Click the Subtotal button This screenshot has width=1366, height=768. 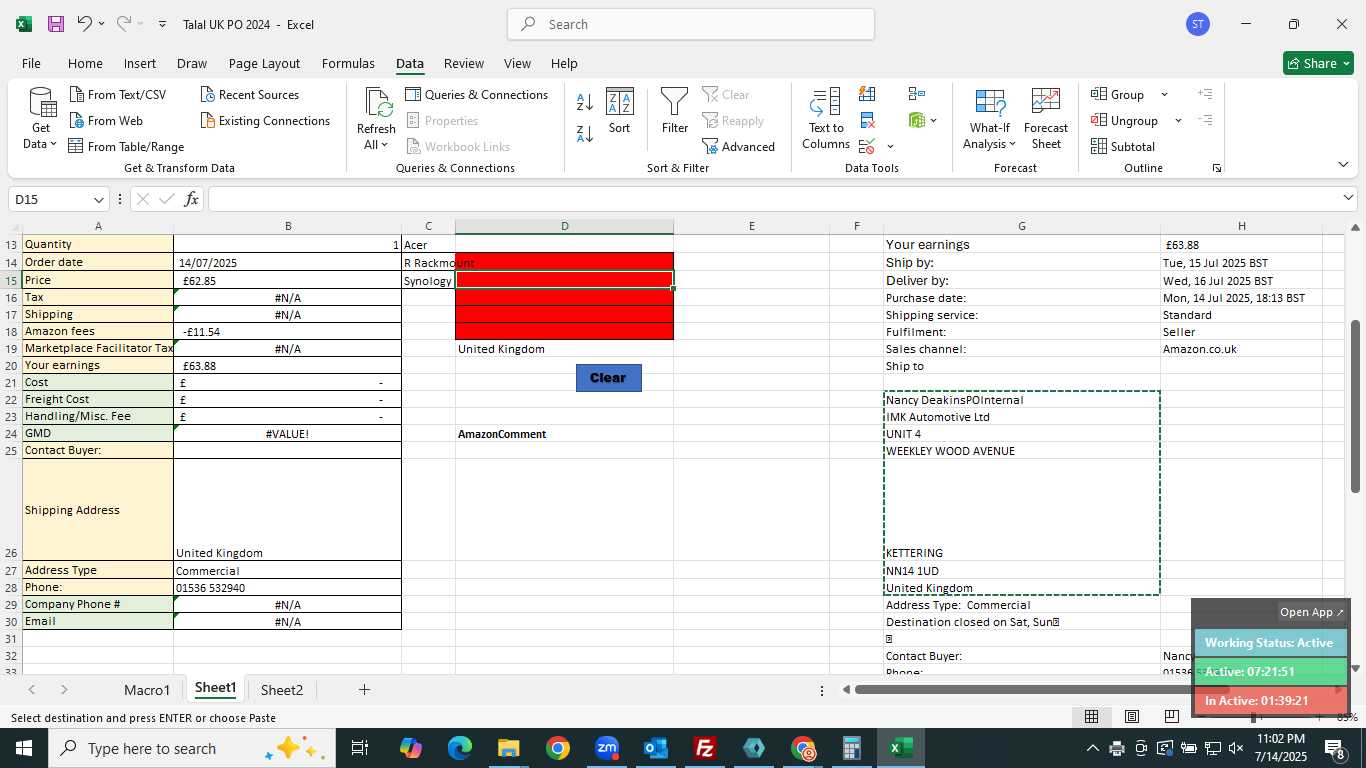[1123, 147]
